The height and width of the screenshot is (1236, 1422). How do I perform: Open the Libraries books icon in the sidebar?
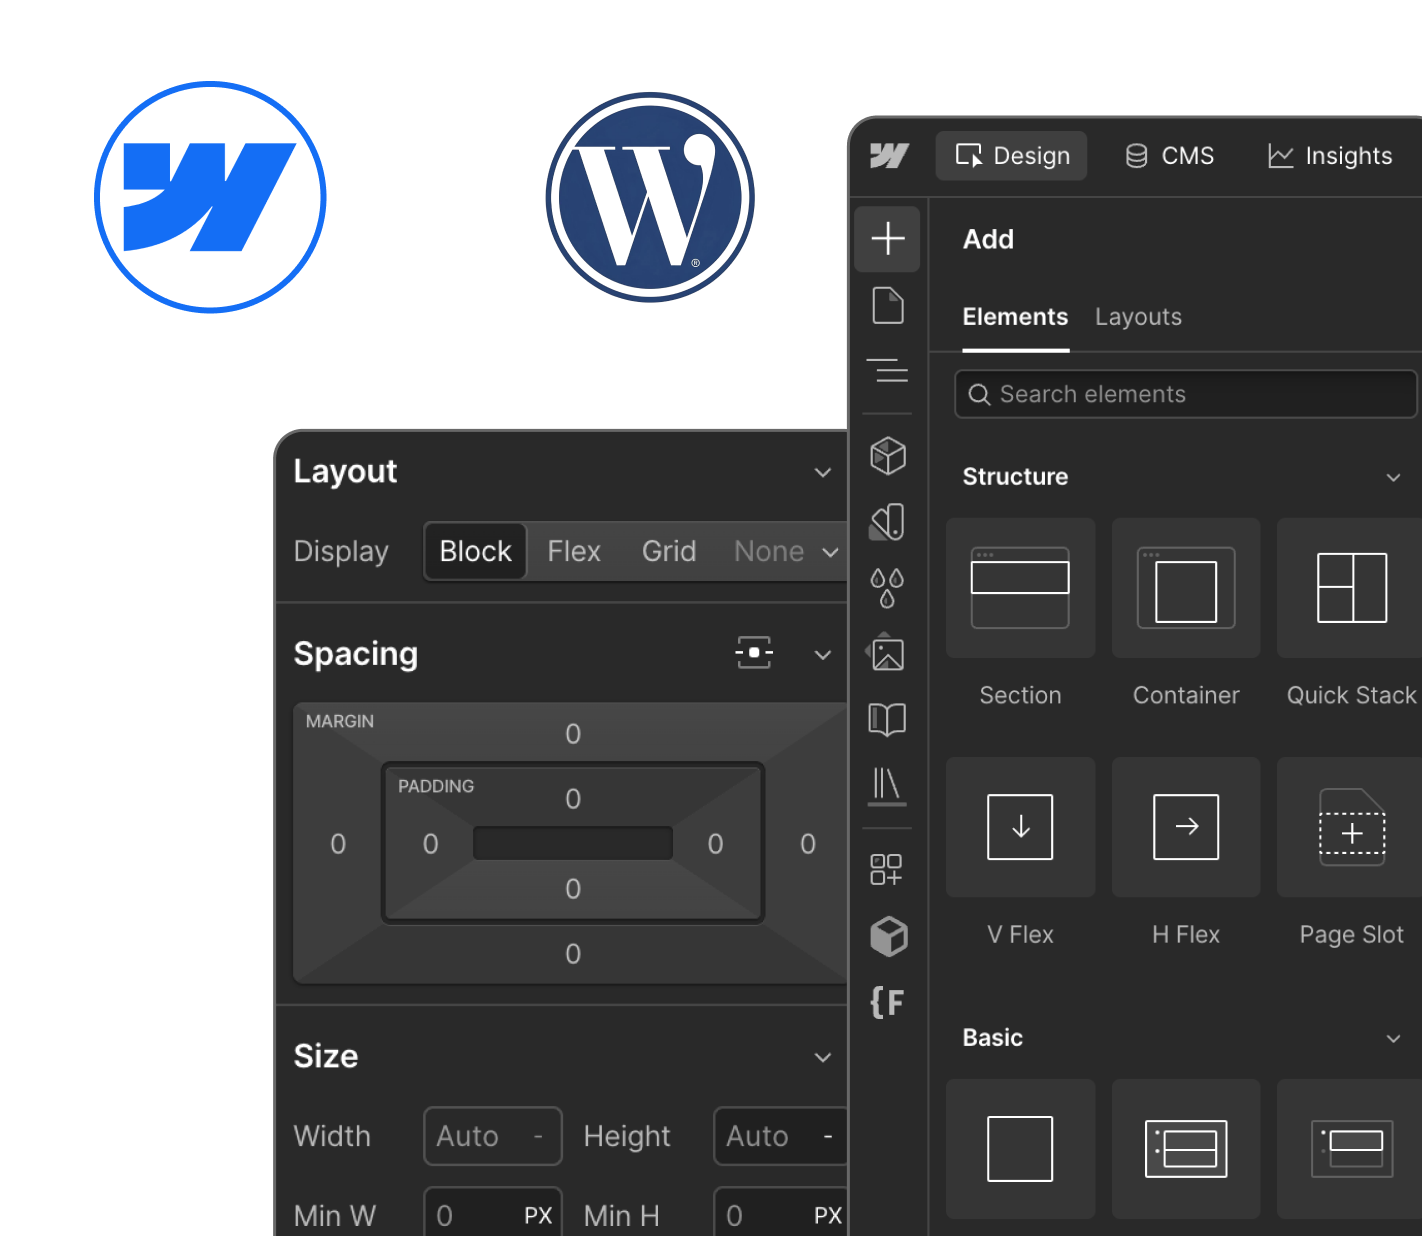tap(888, 786)
